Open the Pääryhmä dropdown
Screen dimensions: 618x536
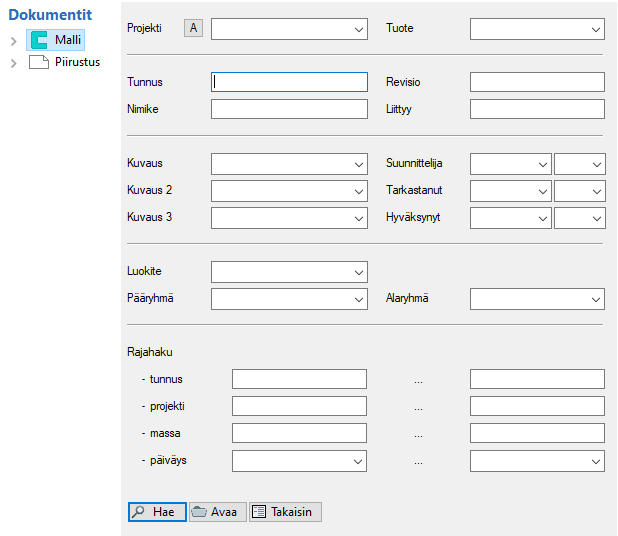pyautogui.click(x=358, y=299)
